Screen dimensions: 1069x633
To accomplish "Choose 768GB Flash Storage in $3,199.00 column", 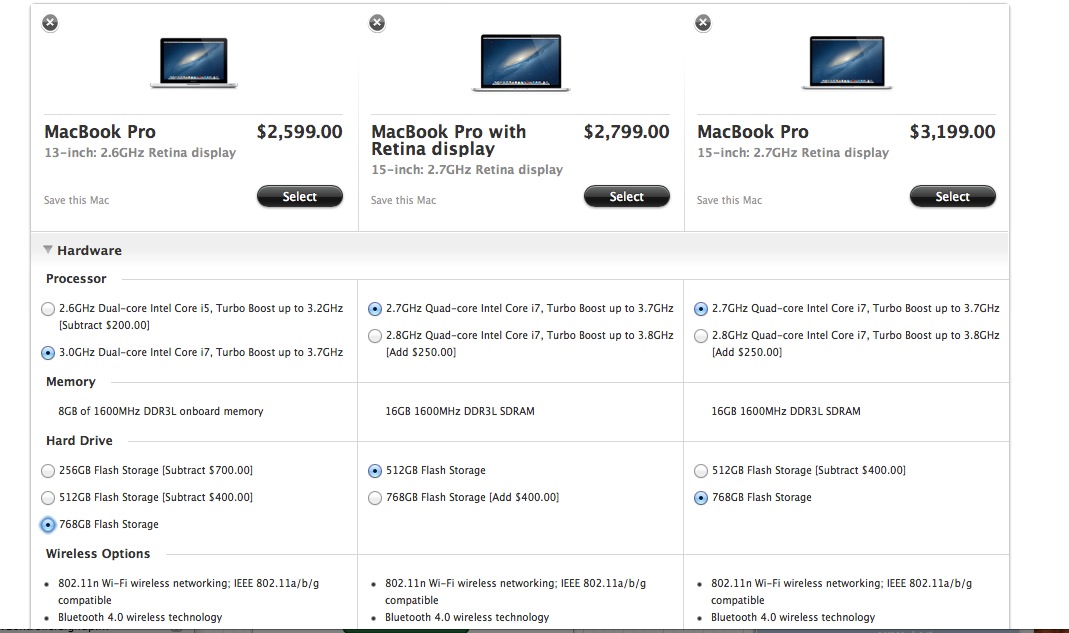I will [x=701, y=498].
